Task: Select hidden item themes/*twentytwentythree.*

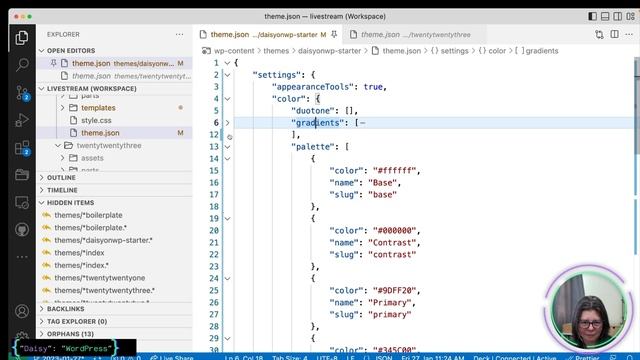Action: click(115, 290)
